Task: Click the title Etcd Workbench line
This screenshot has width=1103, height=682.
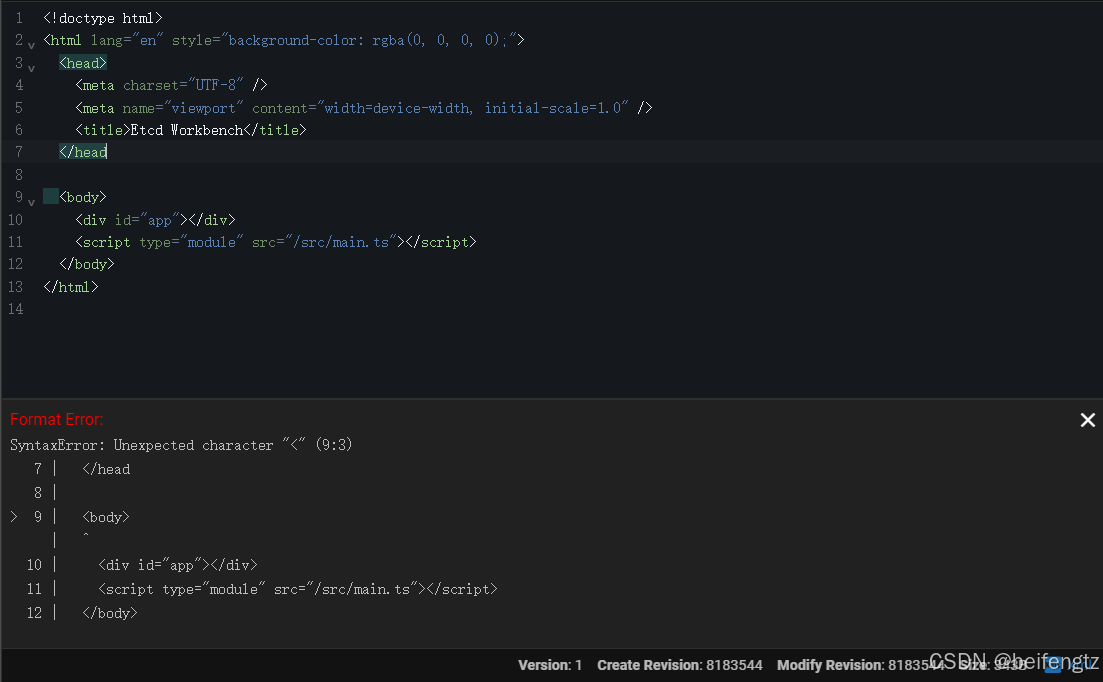Action: click(x=191, y=130)
